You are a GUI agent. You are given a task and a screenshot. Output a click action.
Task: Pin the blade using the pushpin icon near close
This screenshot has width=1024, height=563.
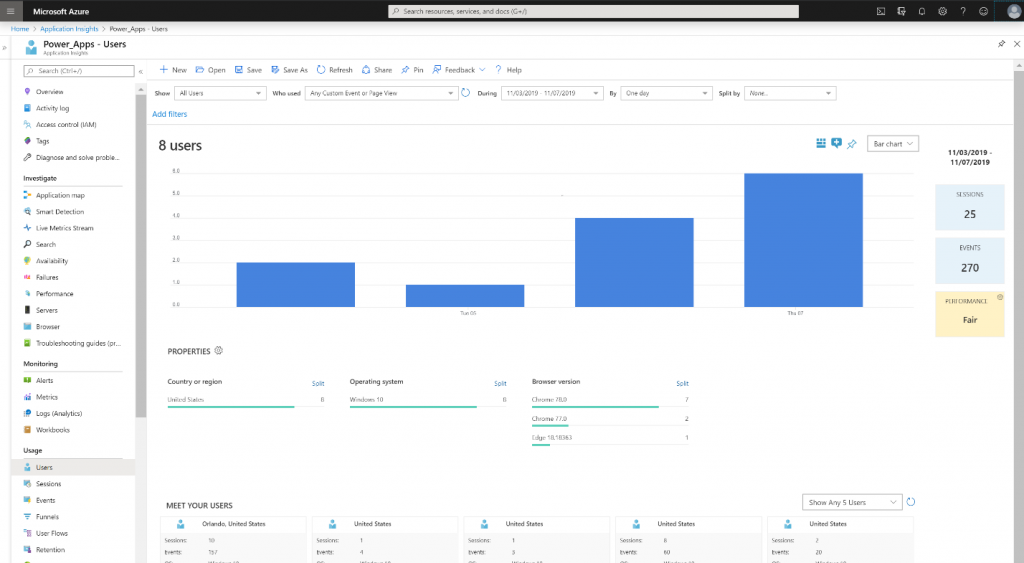(x=1001, y=44)
